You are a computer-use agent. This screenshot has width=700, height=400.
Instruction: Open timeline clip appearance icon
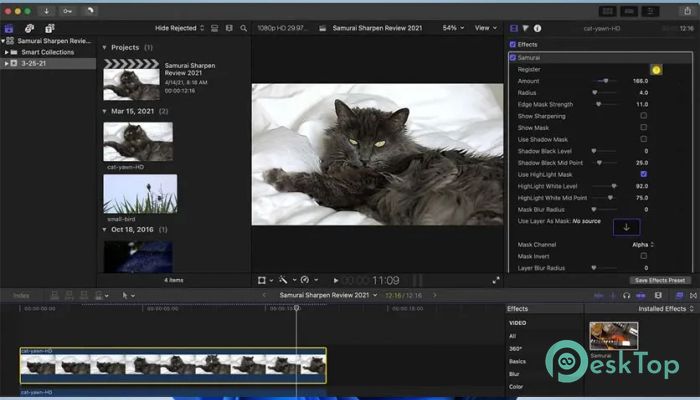[x=658, y=296]
